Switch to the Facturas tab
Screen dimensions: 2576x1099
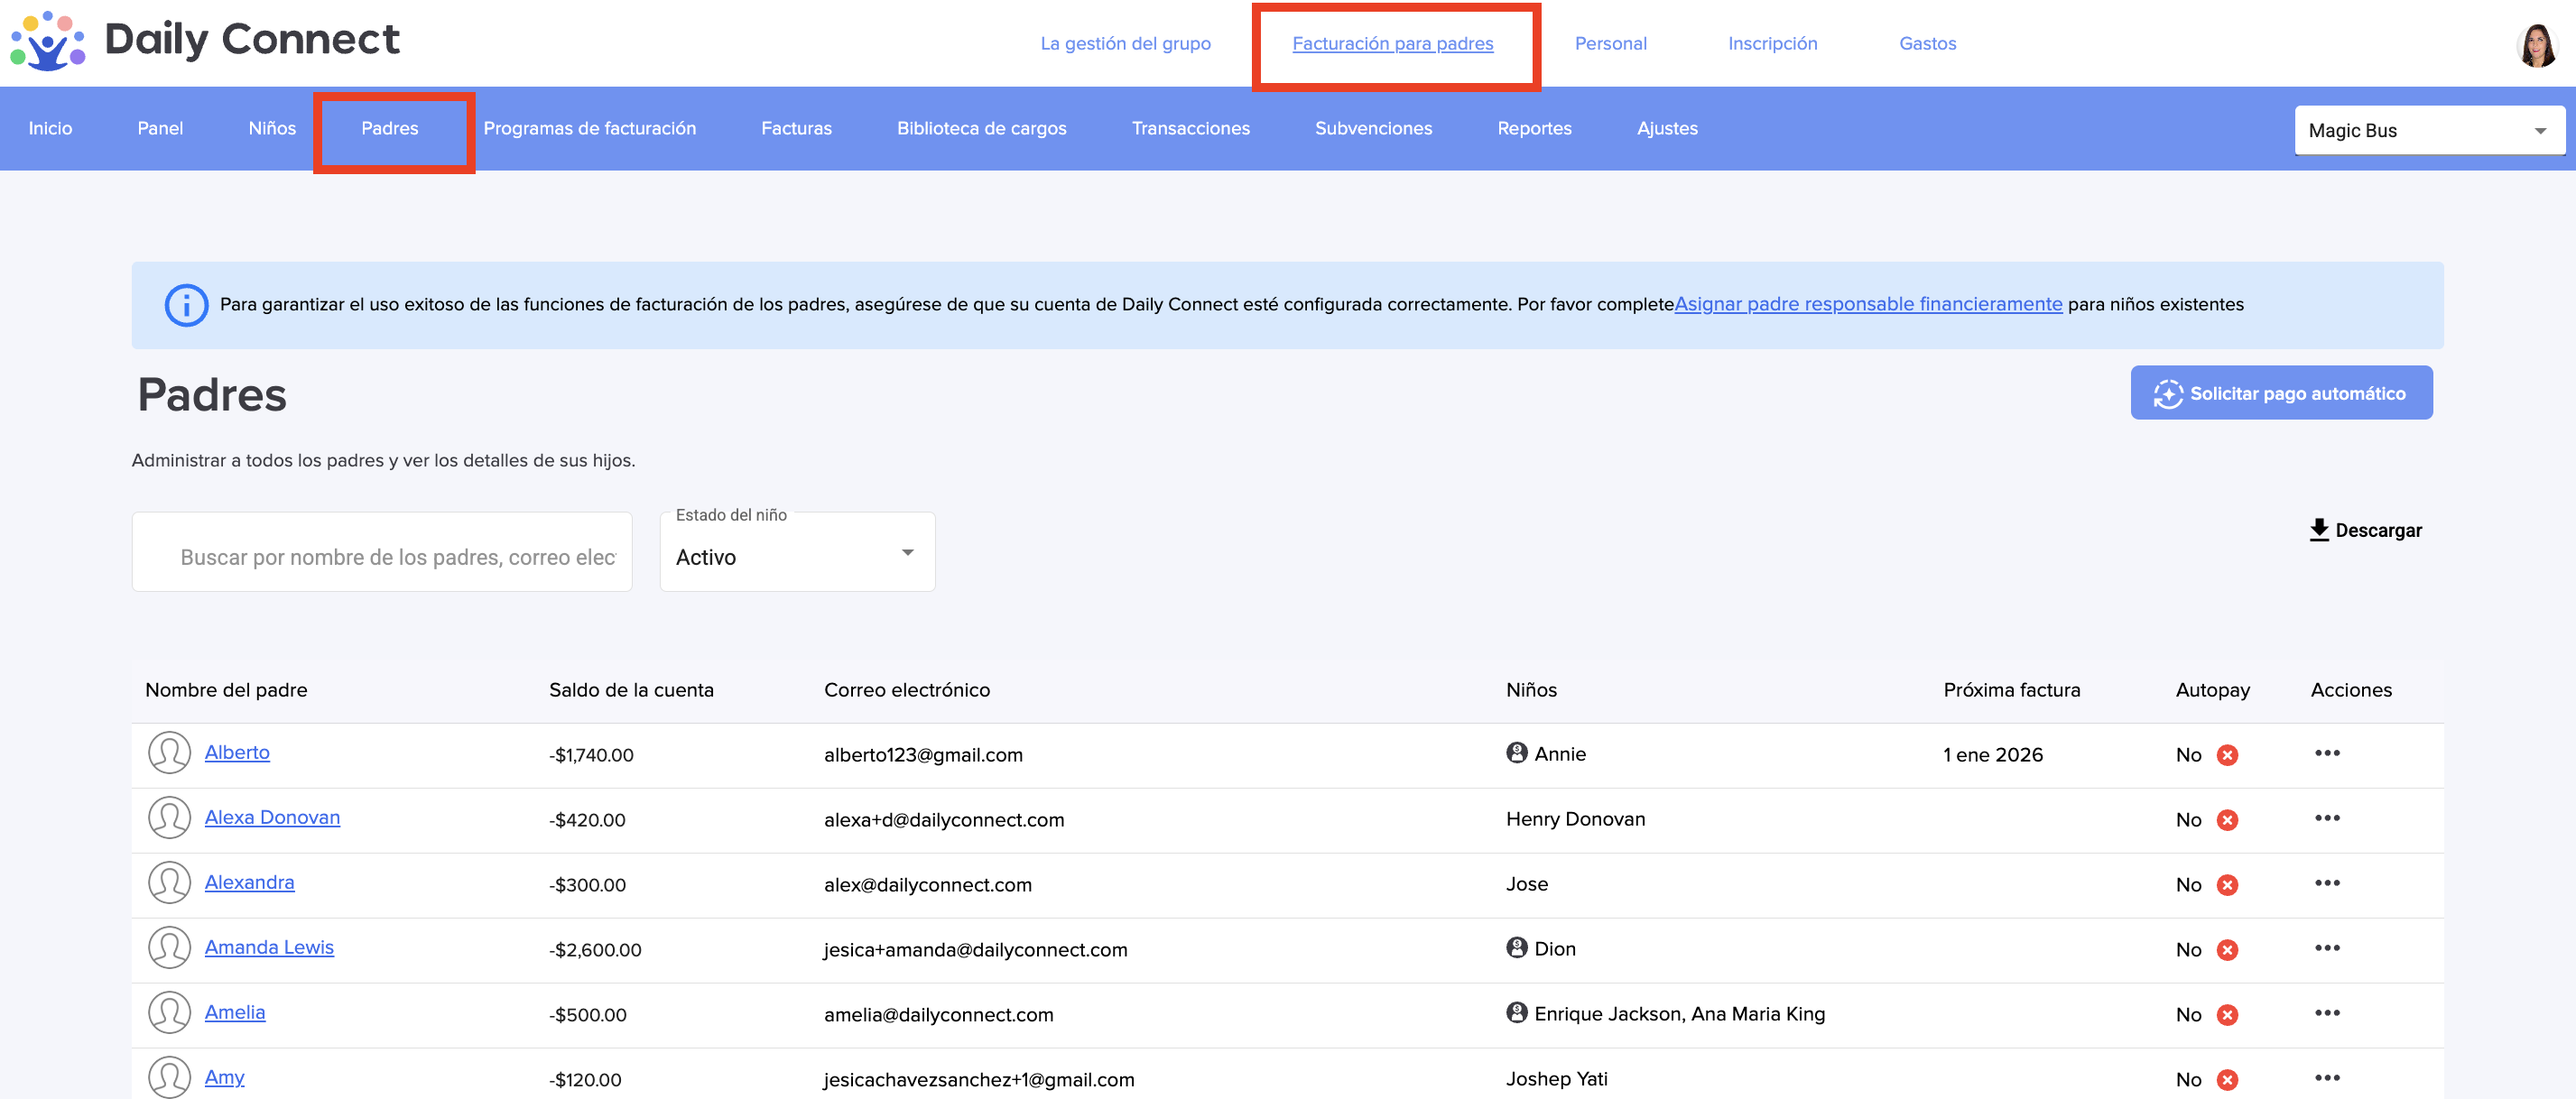tap(796, 129)
